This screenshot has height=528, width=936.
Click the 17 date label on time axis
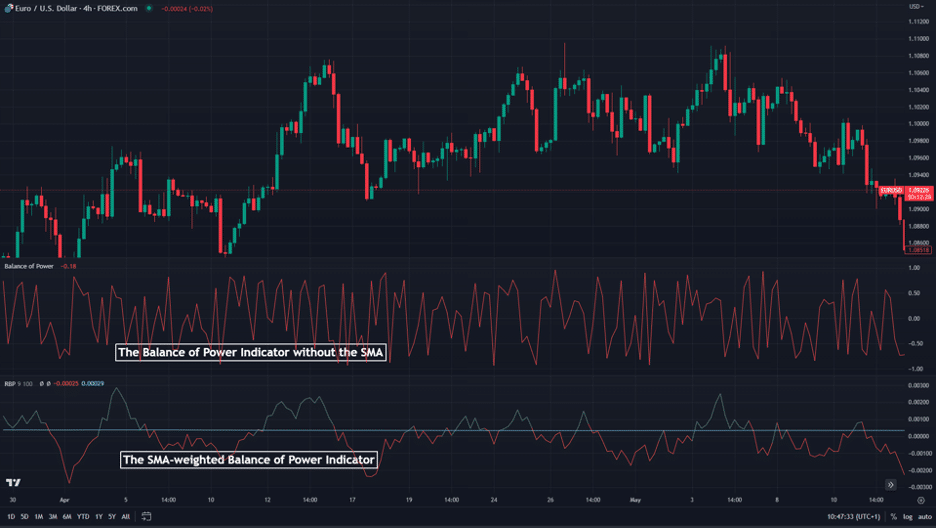click(x=352, y=500)
